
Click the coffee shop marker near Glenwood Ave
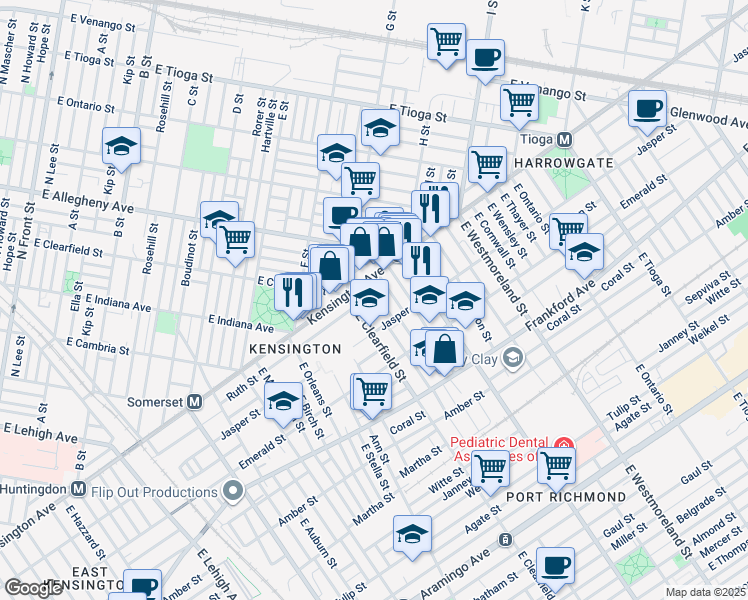(647, 108)
